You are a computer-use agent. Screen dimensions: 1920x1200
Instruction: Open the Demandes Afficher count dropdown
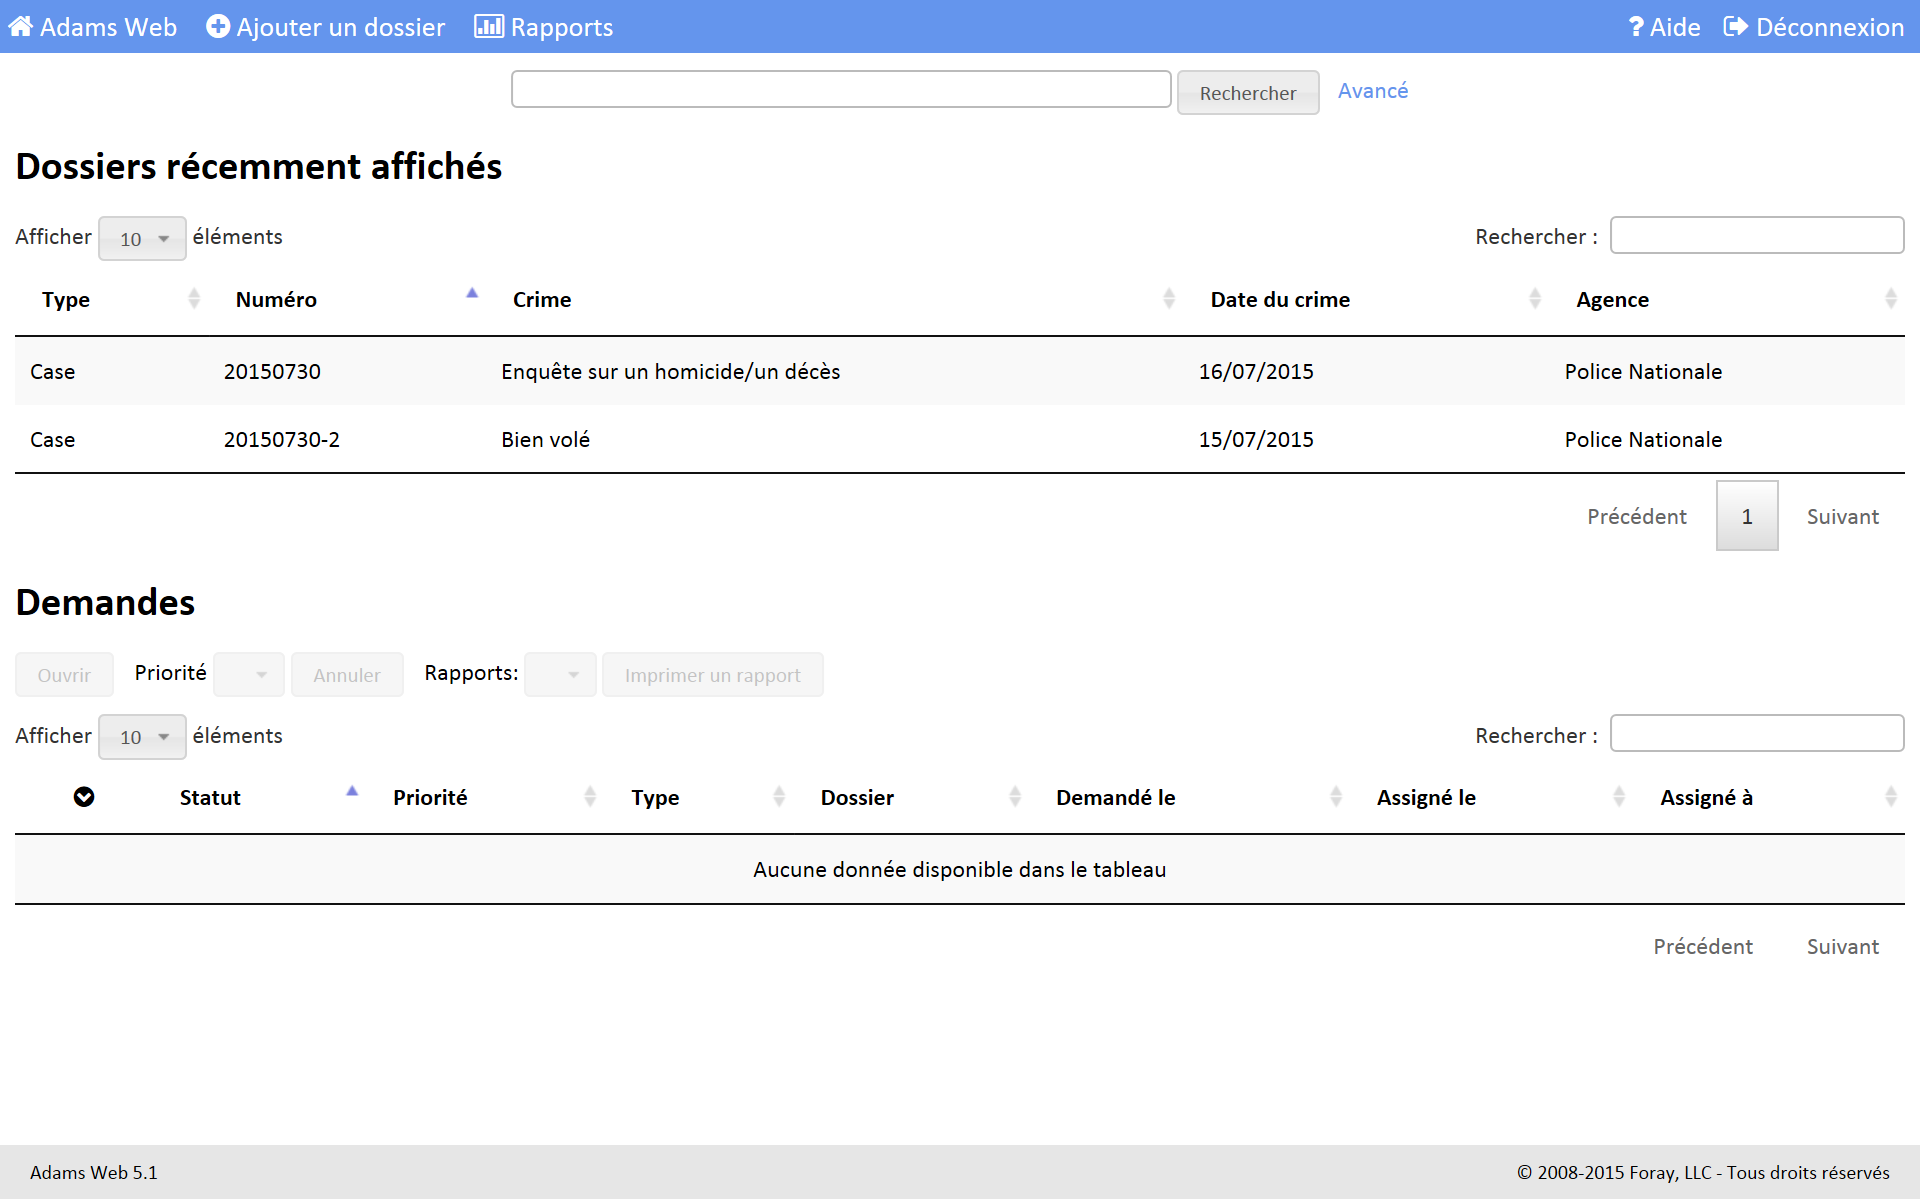click(142, 737)
